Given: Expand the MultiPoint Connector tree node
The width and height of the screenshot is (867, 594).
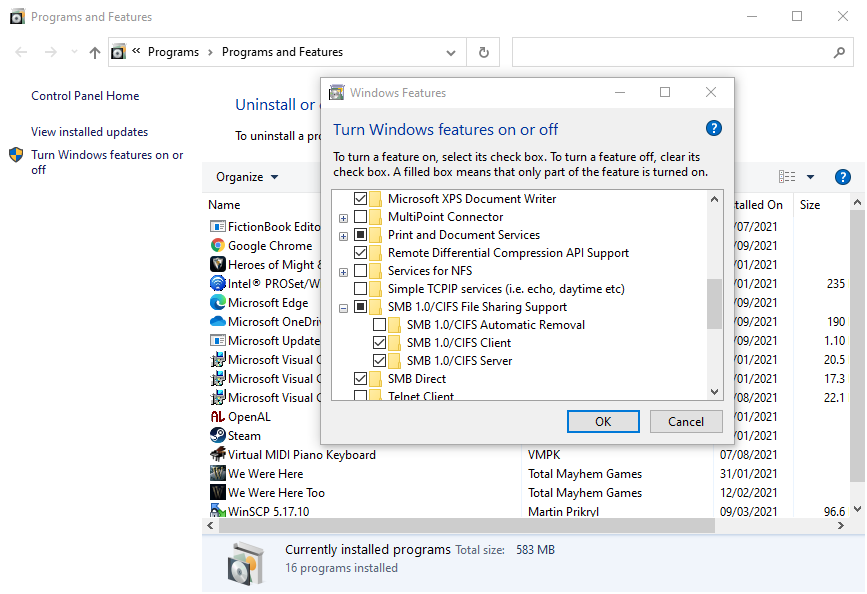Looking at the screenshot, I should point(343,217).
